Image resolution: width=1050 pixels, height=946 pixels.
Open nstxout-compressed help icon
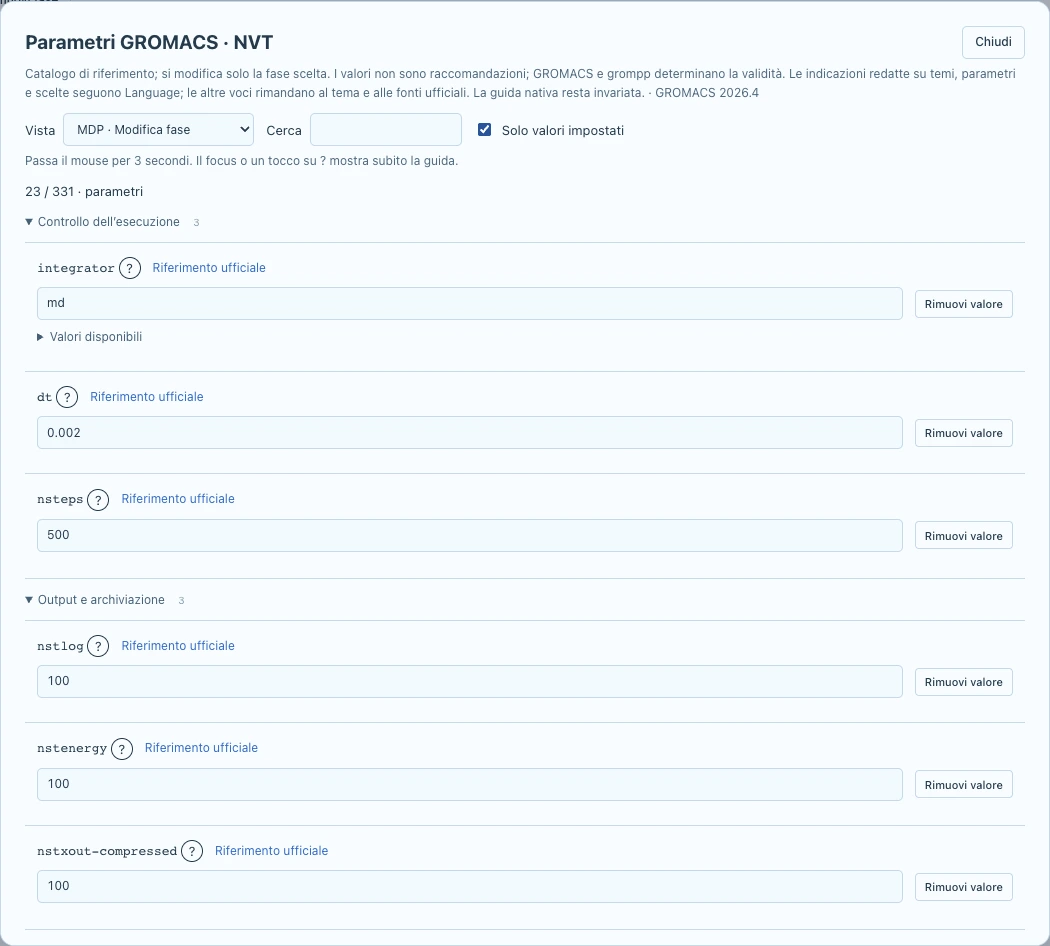coord(192,851)
